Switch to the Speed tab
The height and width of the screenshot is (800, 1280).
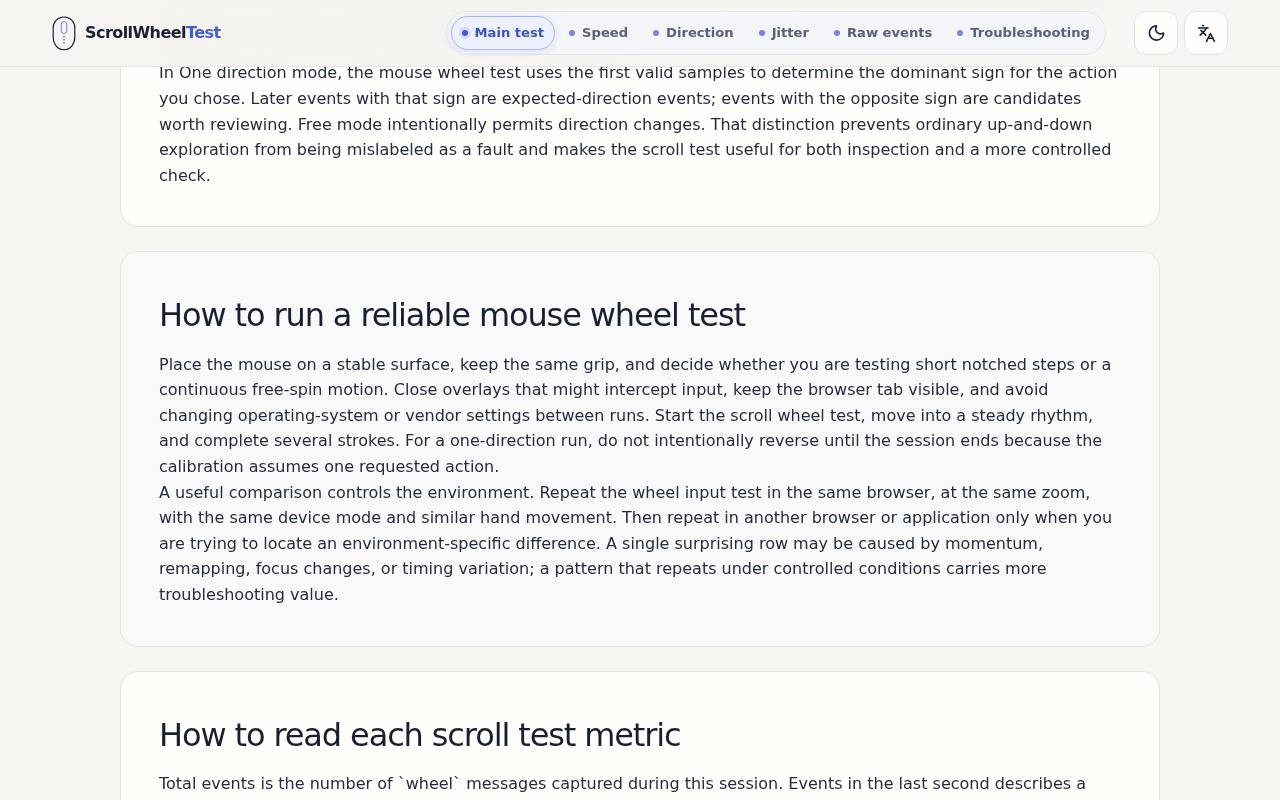pos(598,33)
